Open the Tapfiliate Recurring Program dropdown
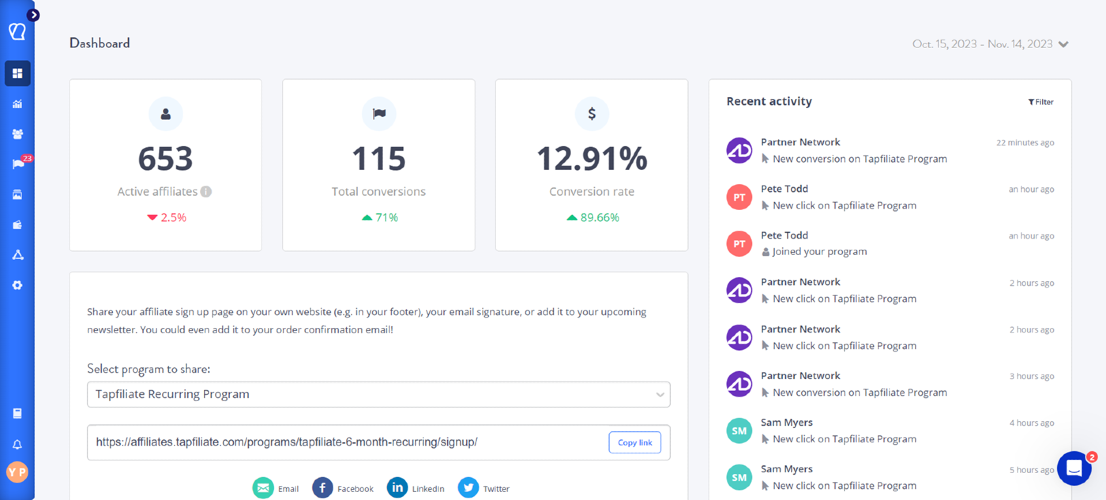The image size is (1106, 500). pyautogui.click(x=379, y=394)
